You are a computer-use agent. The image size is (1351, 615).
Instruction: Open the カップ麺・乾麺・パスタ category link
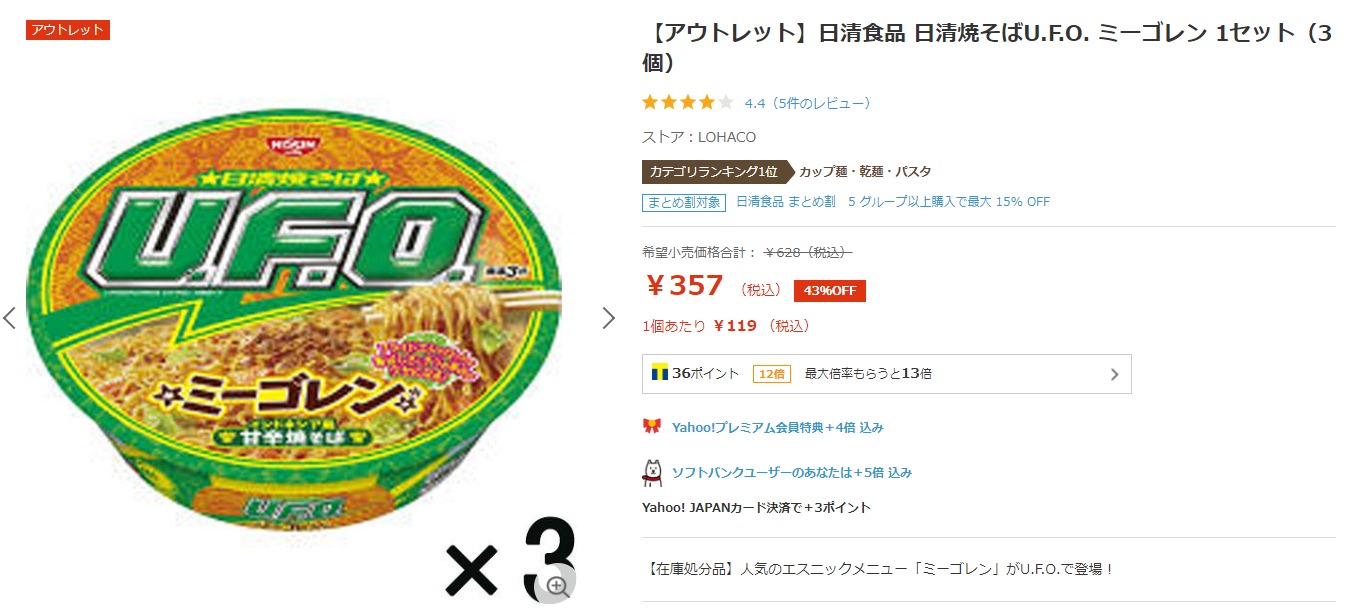click(x=865, y=171)
